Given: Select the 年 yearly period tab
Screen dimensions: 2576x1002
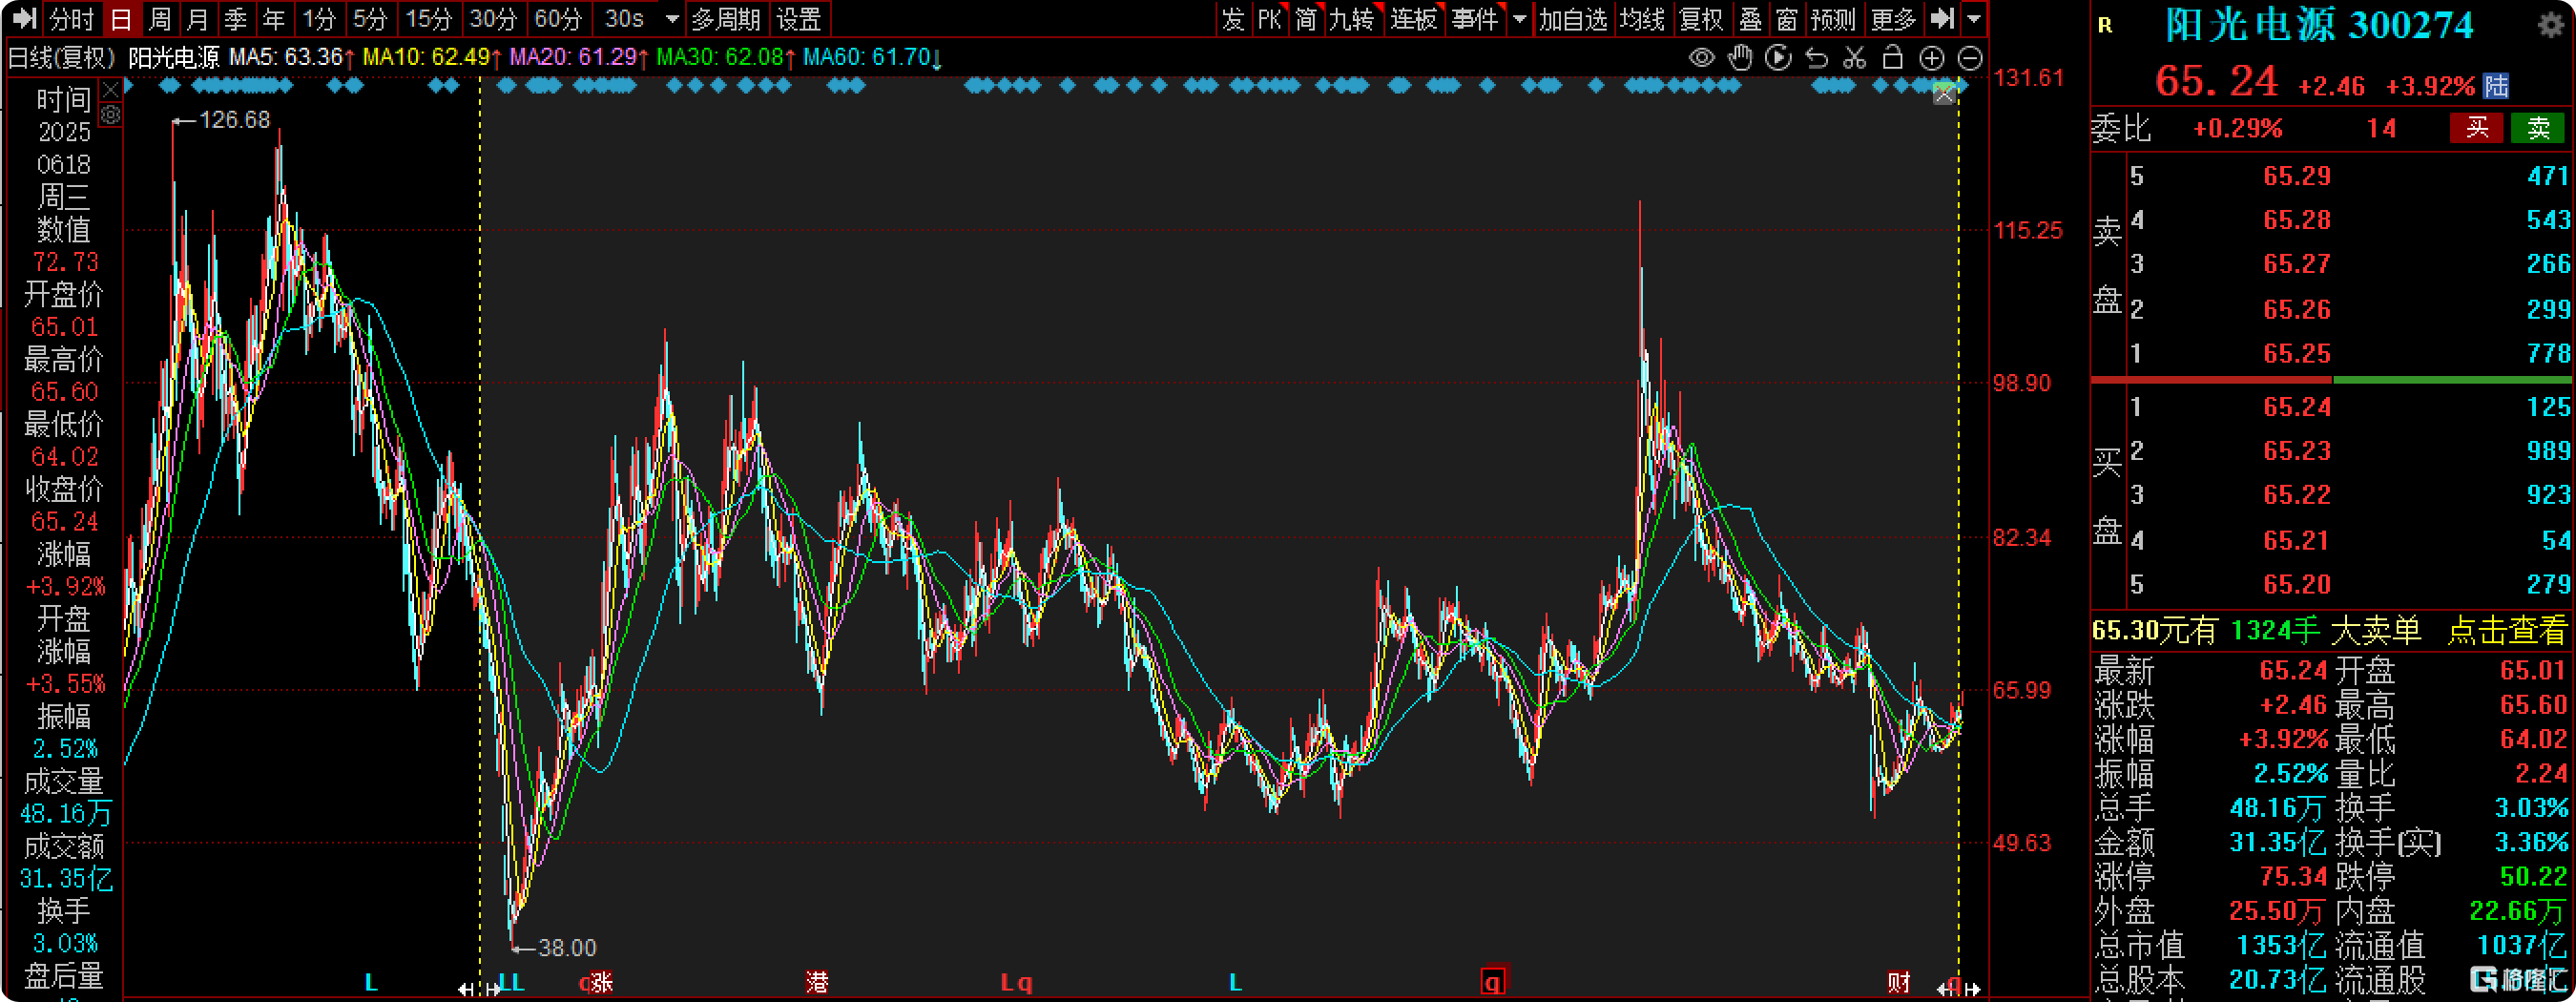Looking at the screenshot, I should point(273,19).
